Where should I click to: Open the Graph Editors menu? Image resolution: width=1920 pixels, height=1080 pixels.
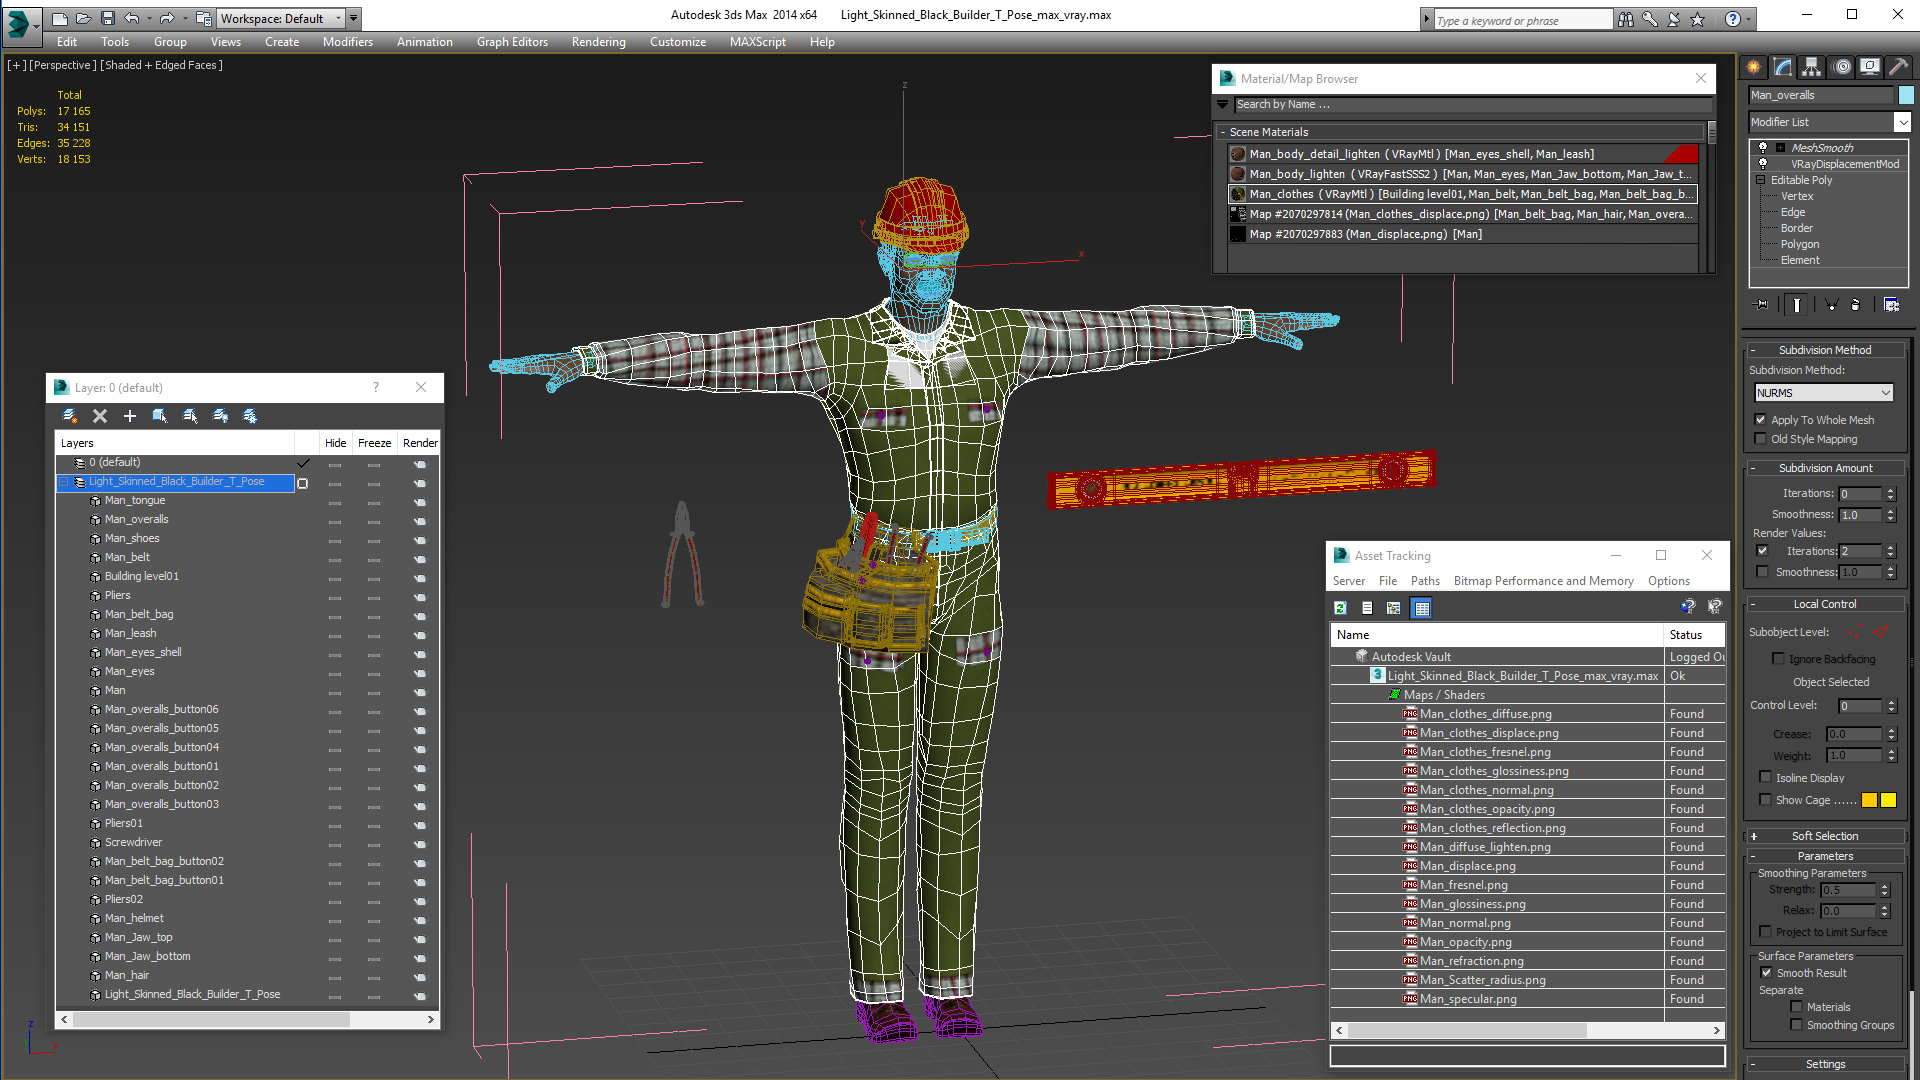512,42
